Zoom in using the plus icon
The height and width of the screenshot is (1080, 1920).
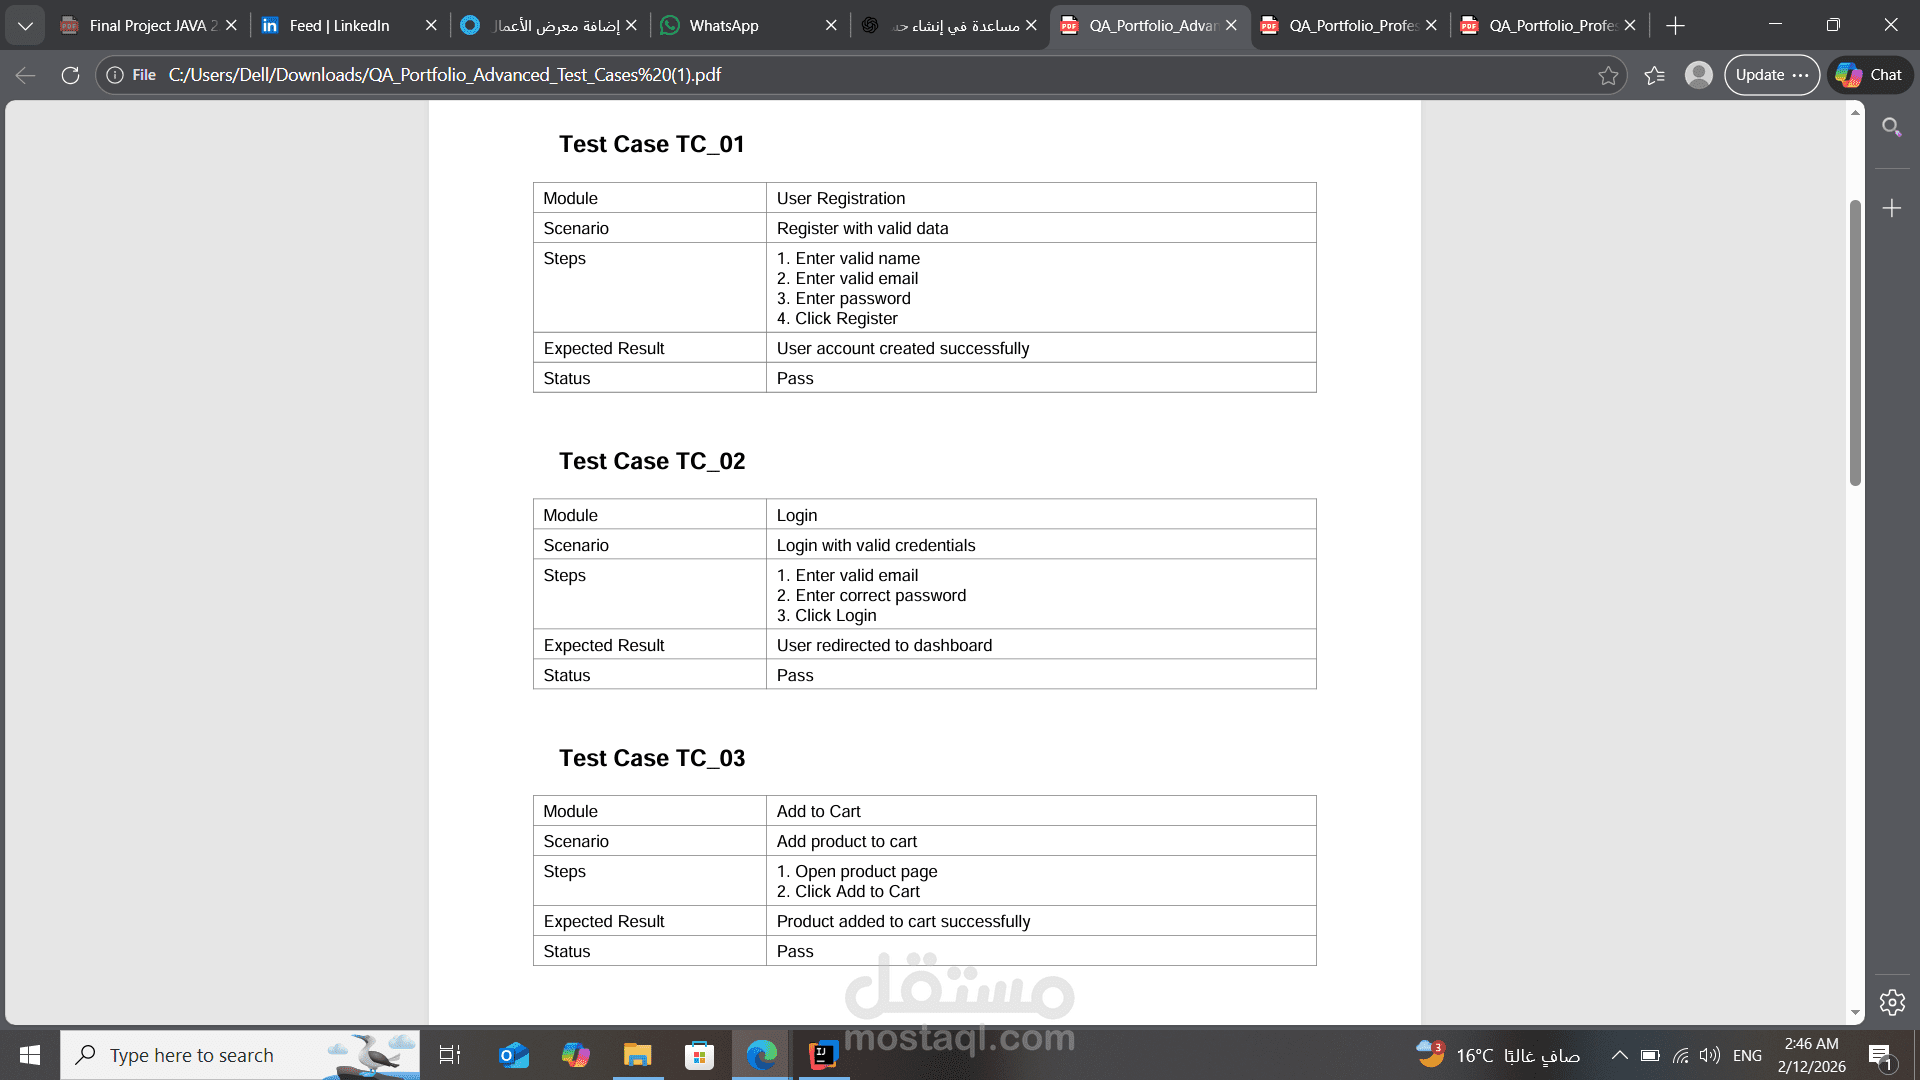point(1892,208)
